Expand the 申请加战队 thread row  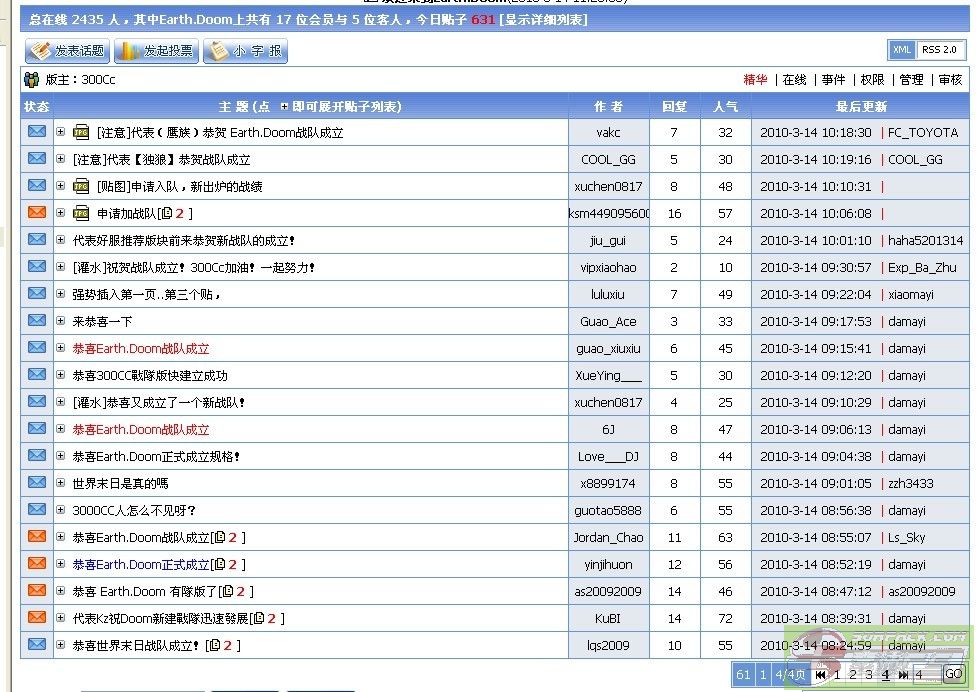[60, 213]
